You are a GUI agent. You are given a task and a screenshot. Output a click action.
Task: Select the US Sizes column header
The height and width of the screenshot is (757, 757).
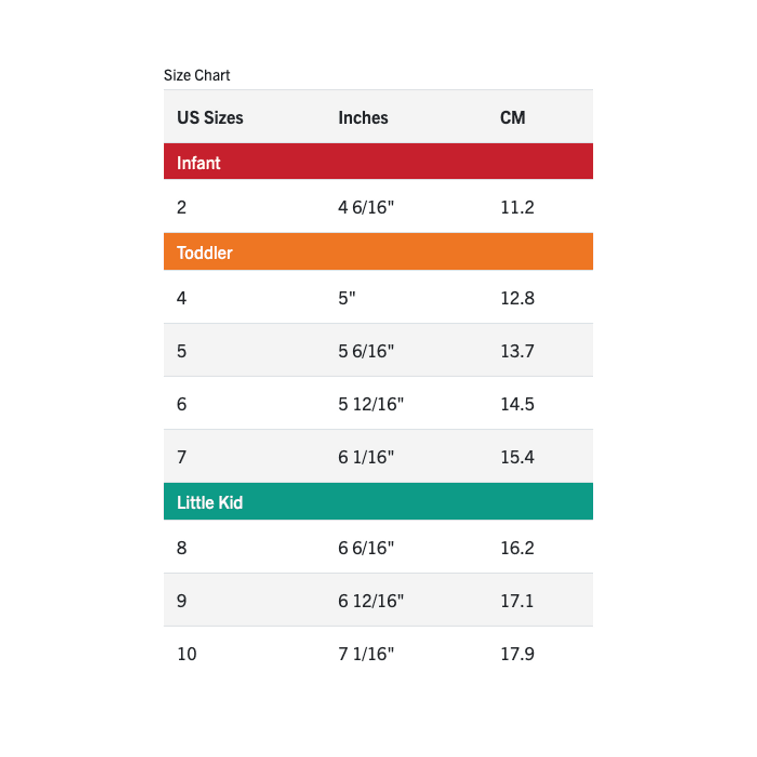point(210,118)
